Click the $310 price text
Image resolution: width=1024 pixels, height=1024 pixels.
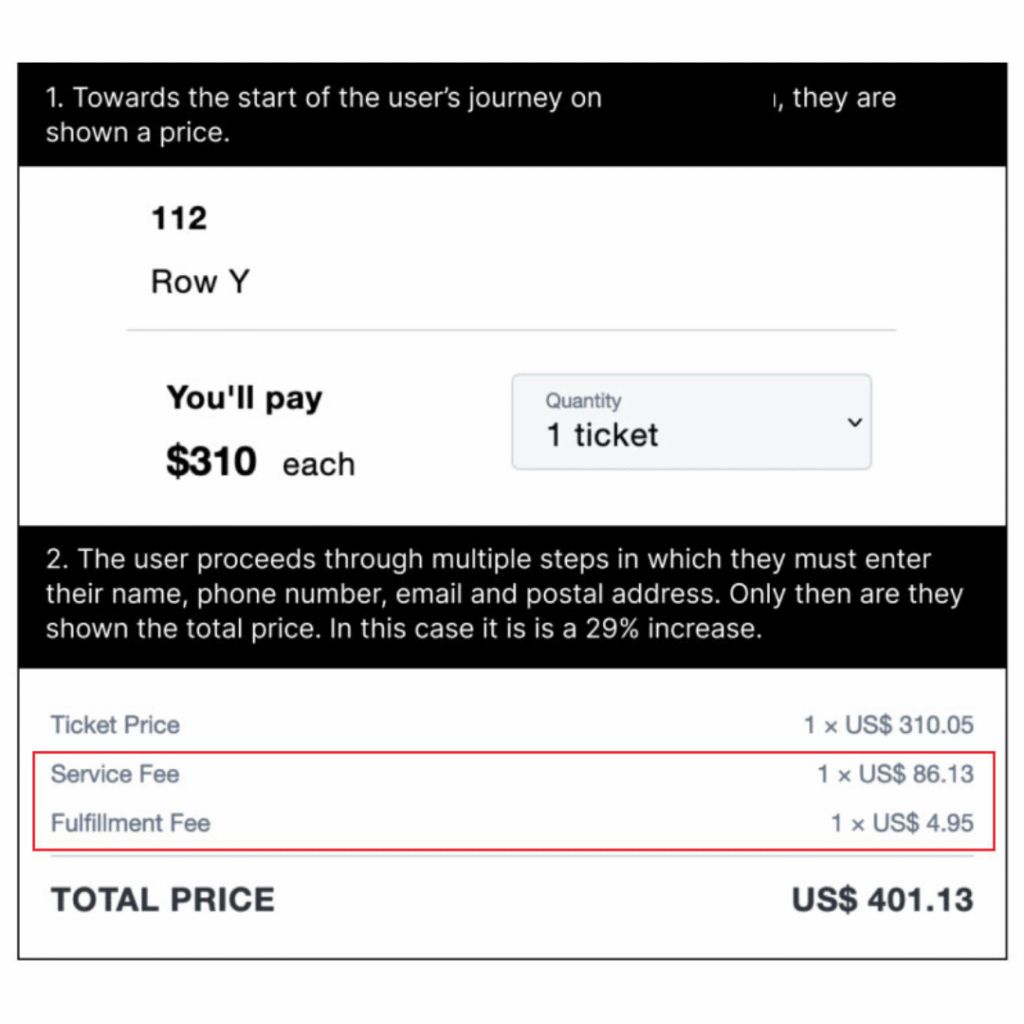210,461
